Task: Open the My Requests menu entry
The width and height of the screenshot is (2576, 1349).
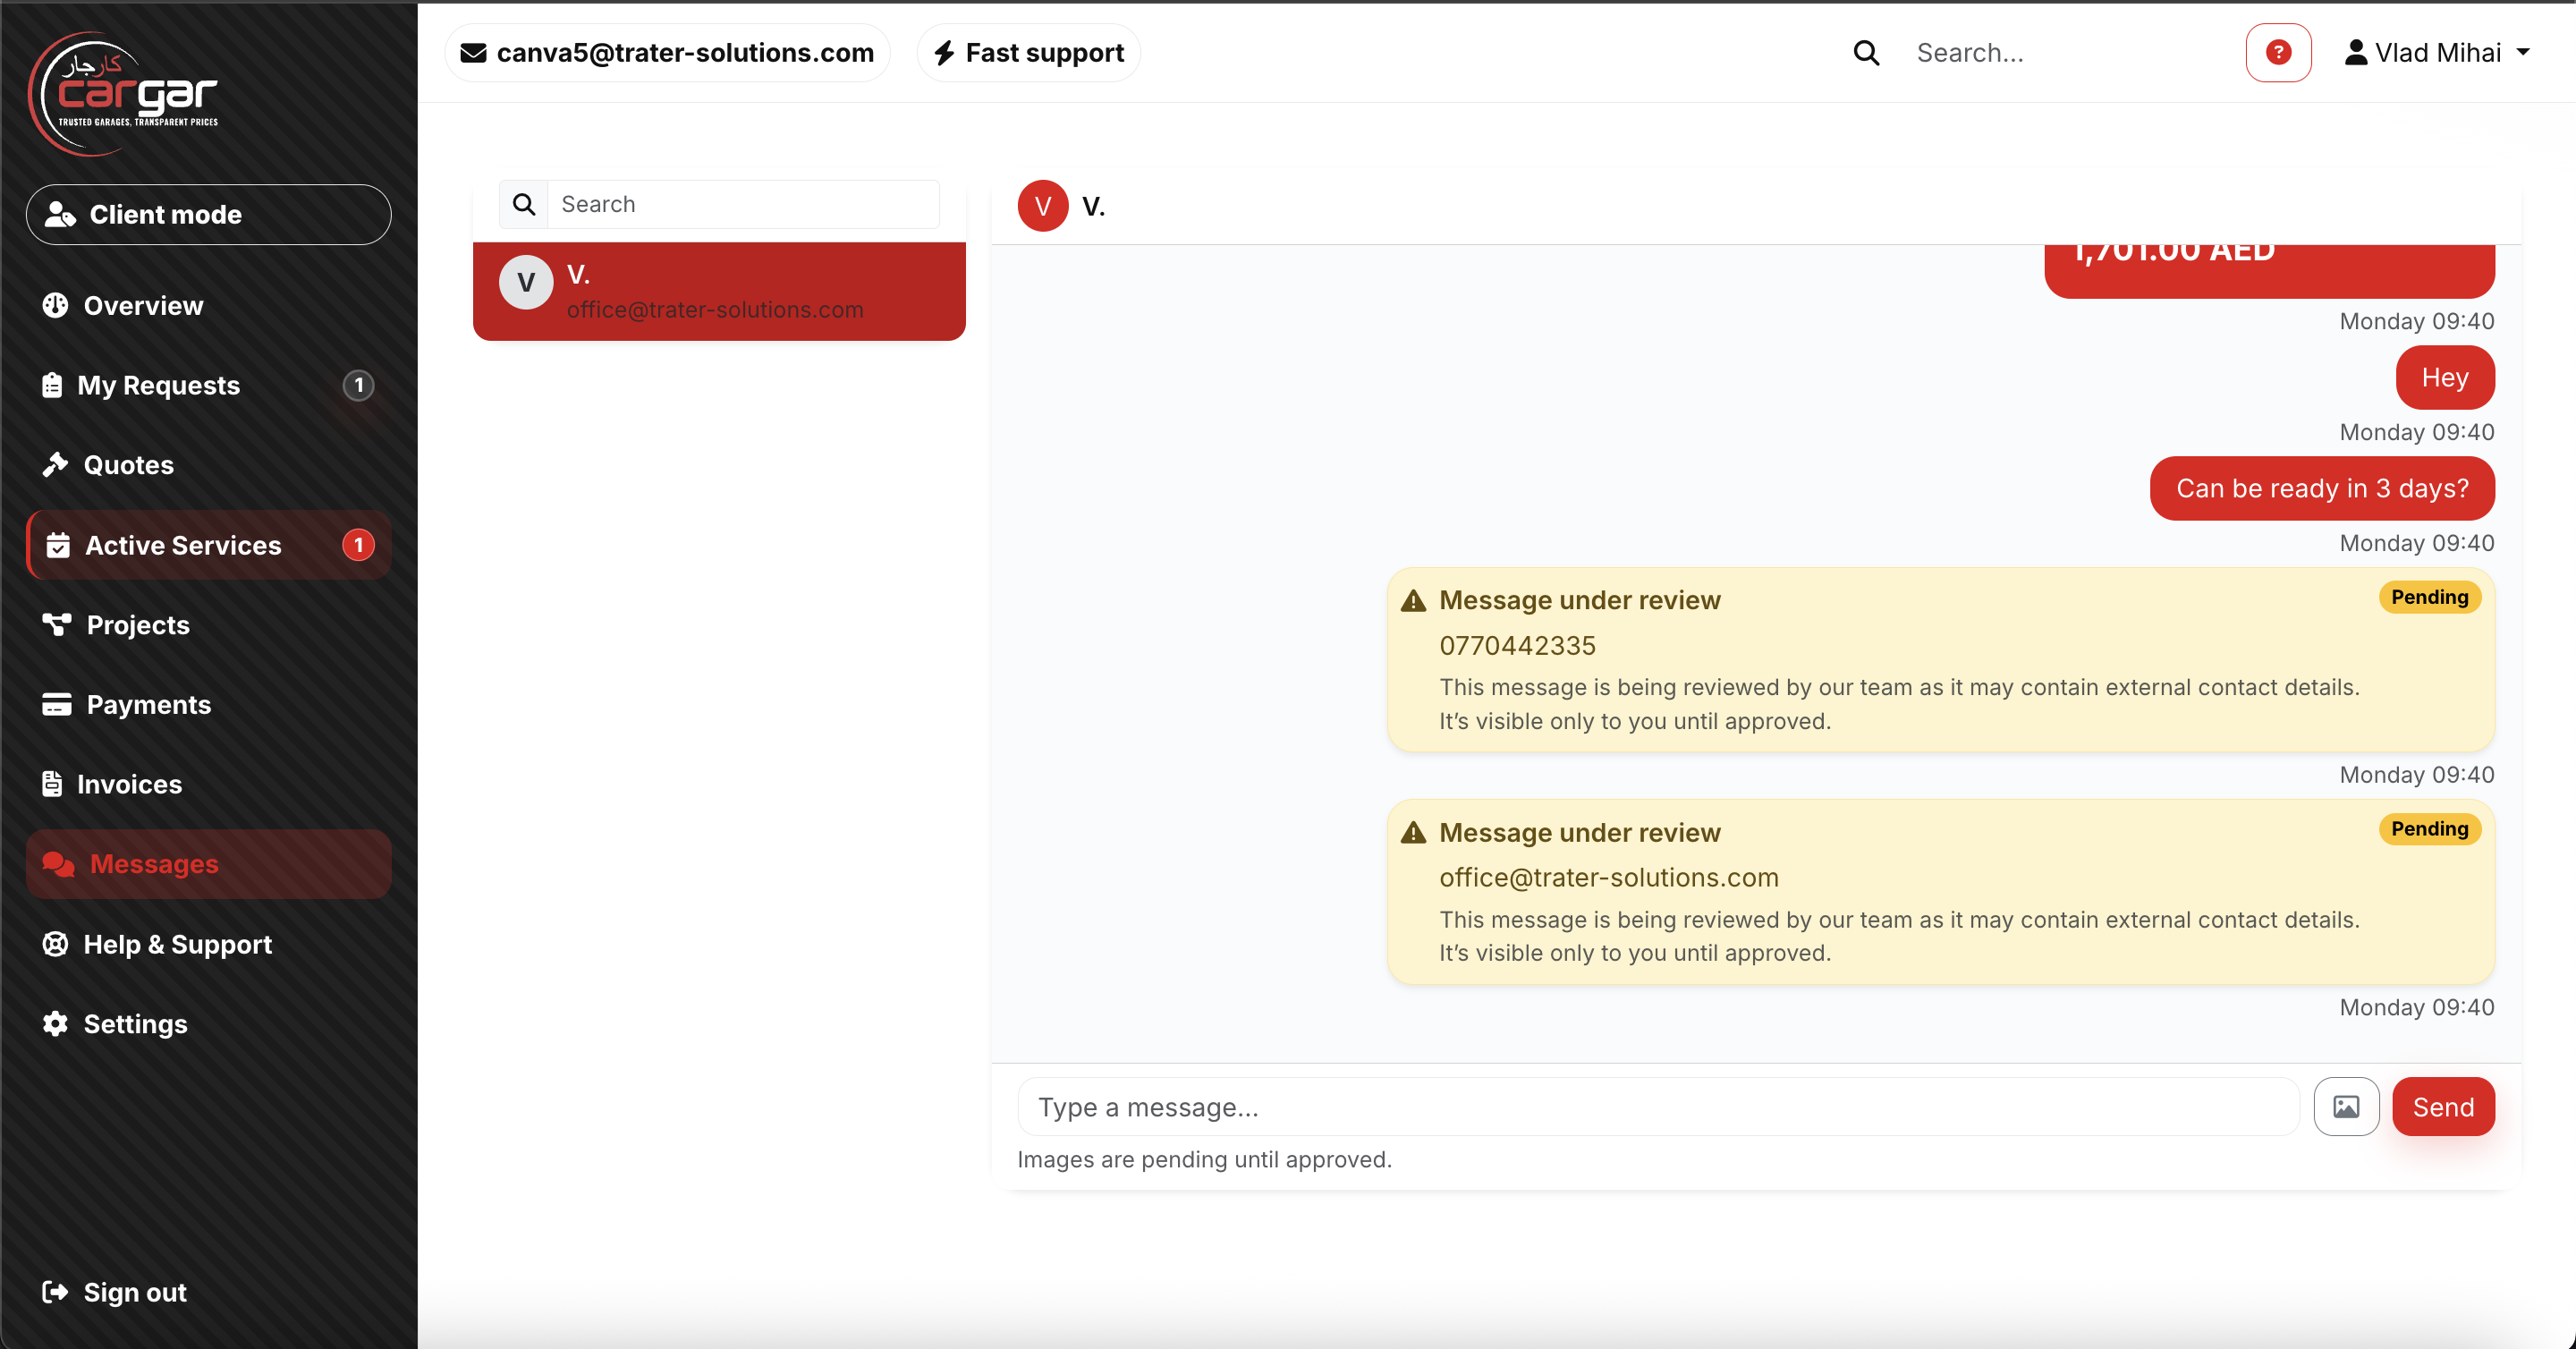Action: (x=159, y=385)
